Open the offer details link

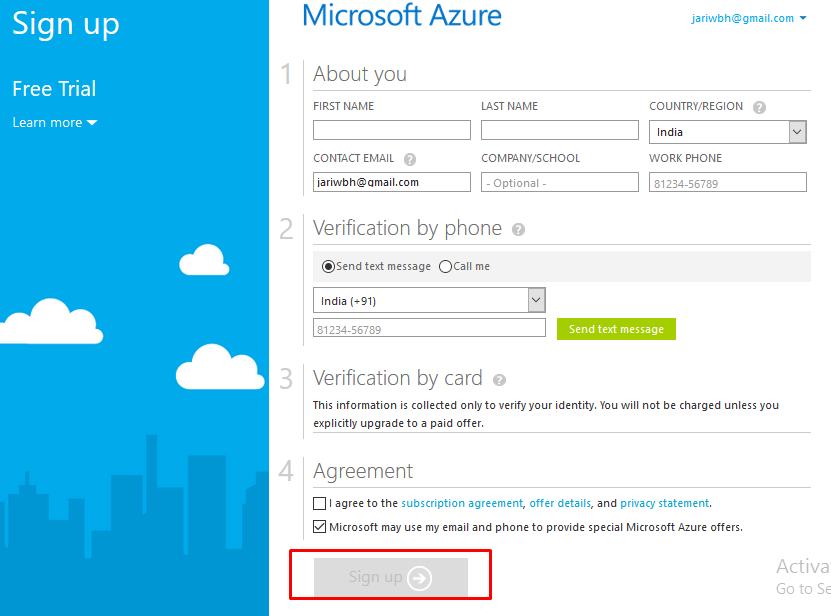click(x=560, y=503)
